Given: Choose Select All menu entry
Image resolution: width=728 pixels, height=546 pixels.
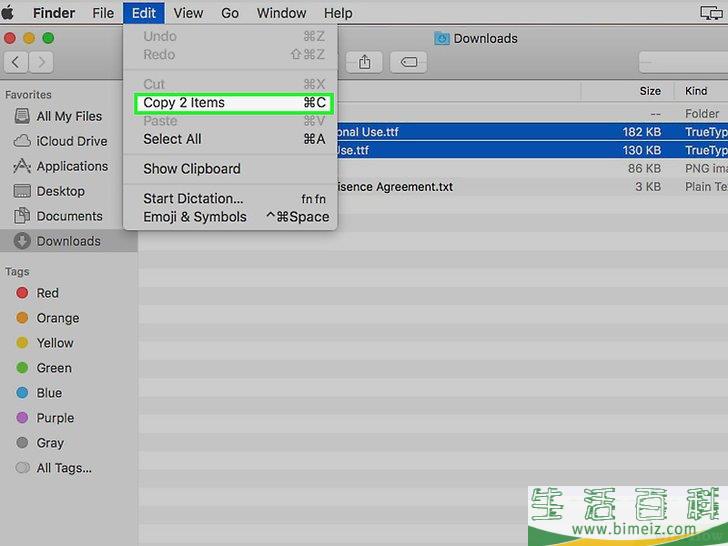Looking at the screenshot, I should (x=172, y=139).
